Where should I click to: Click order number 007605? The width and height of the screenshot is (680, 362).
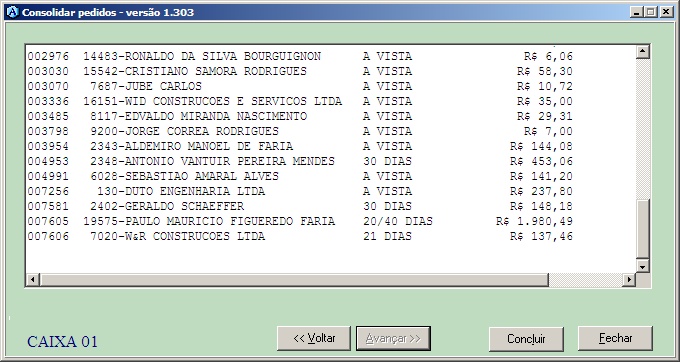point(48,222)
